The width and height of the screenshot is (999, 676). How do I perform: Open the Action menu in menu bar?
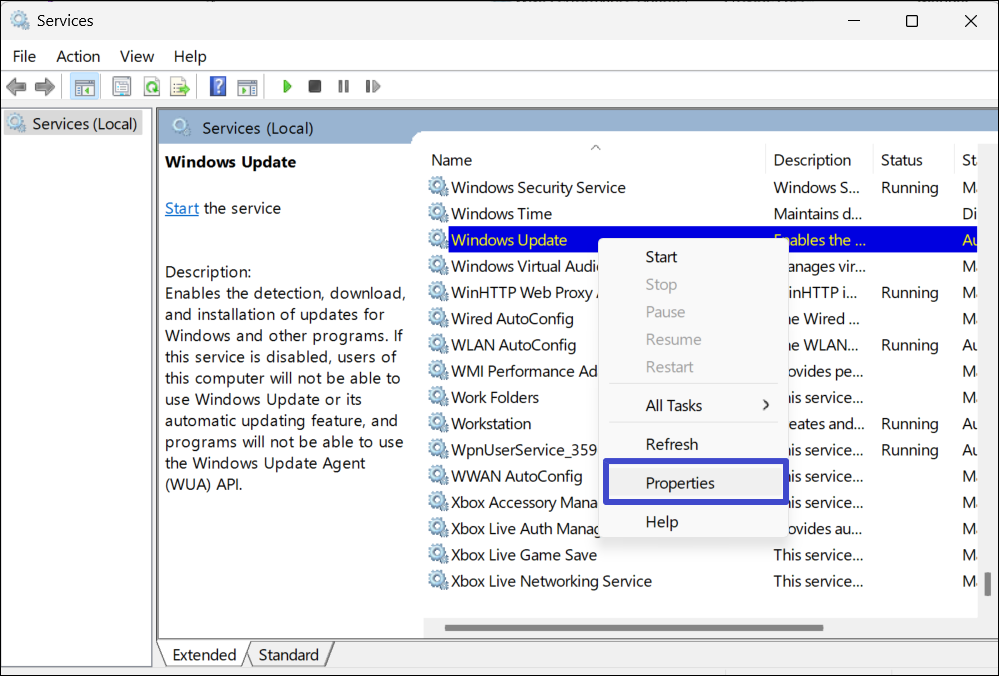pos(78,56)
